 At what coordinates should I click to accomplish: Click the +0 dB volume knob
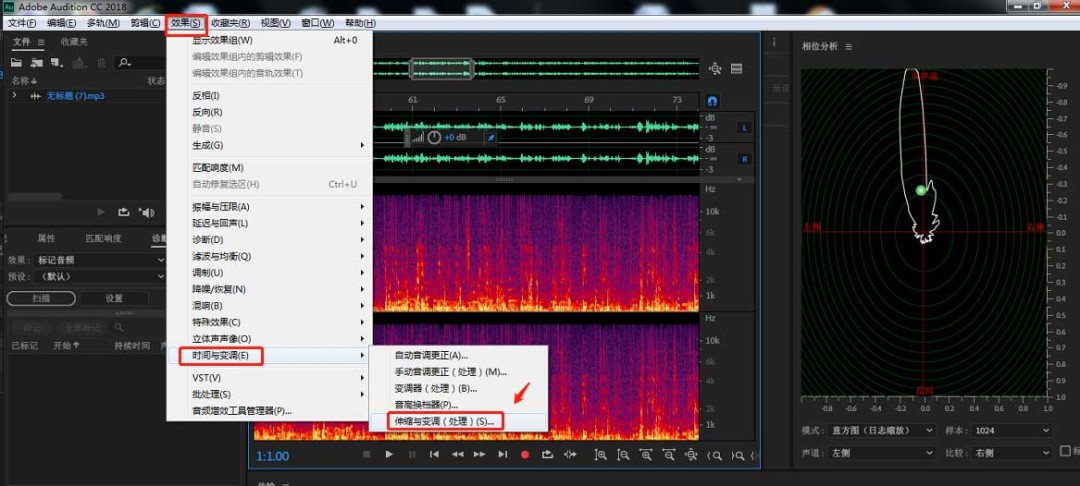[434, 137]
